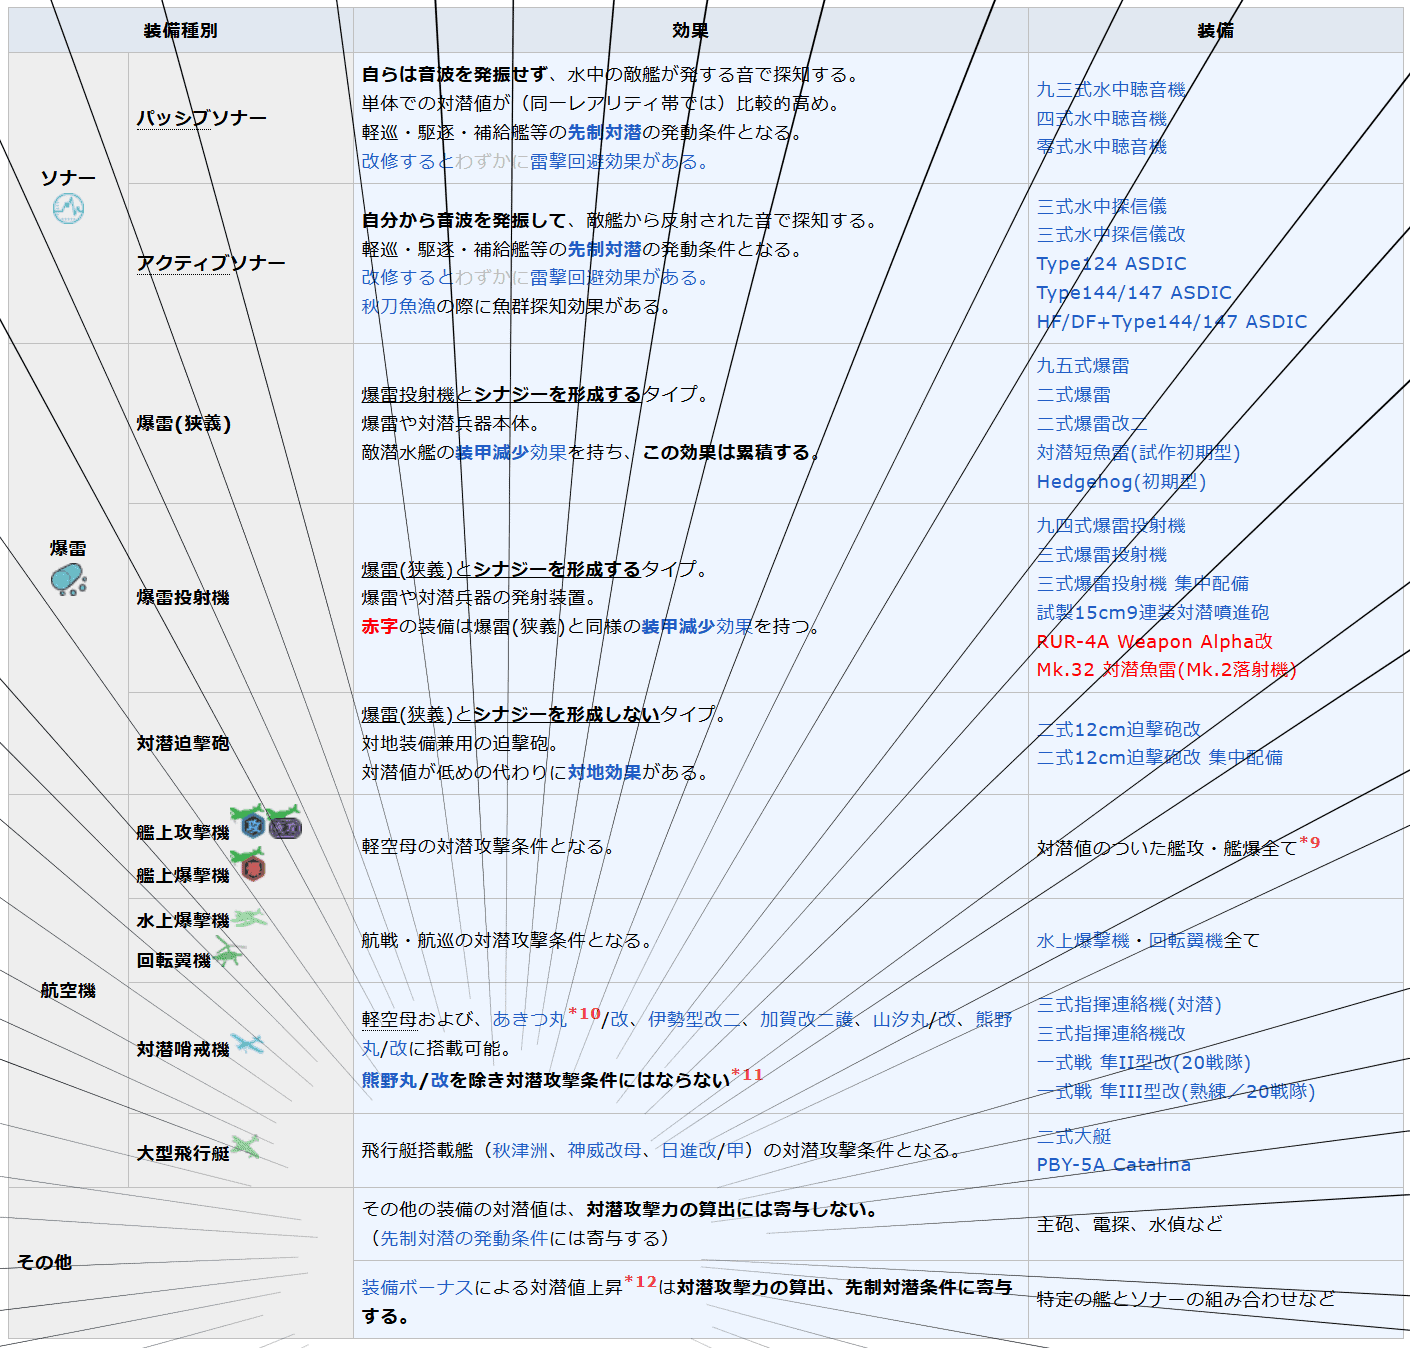Open the 九三式水中聴音機 equipment link

coord(1111,90)
